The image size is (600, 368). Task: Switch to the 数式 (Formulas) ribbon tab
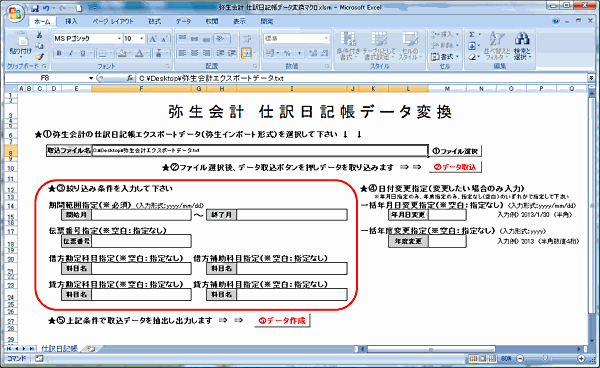[155, 21]
